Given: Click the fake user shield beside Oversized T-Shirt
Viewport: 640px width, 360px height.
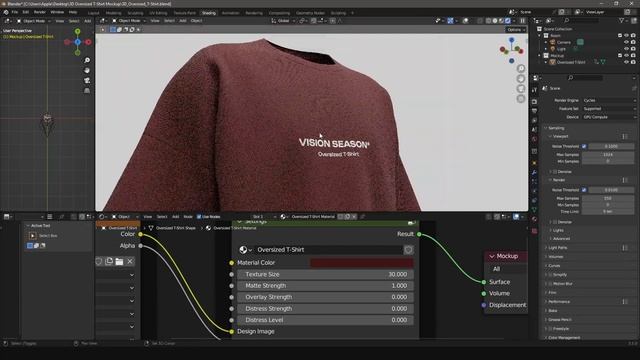Looking at the screenshot, I should coord(408,250).
